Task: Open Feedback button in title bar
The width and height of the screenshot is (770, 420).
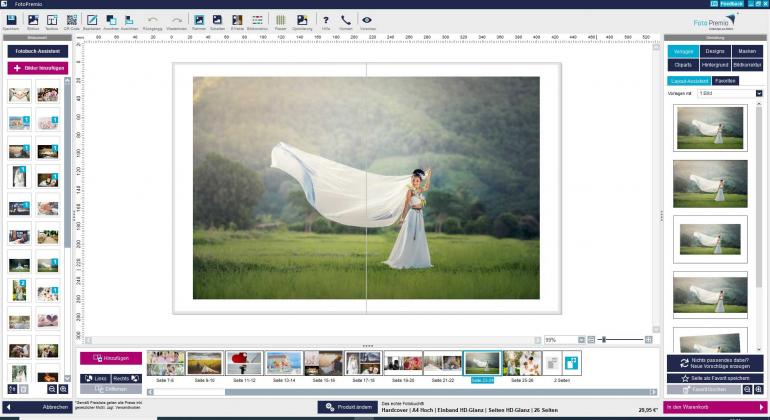Action: tap(731, 4)
